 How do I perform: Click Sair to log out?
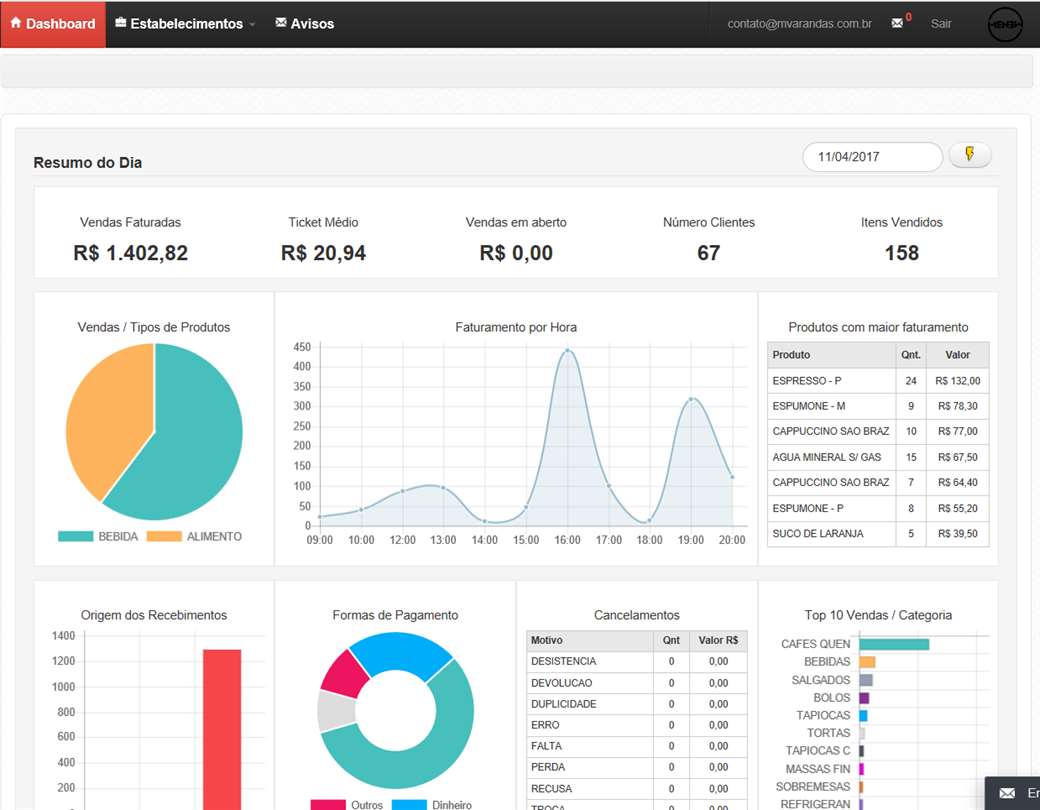pyautogui.click(x=941, y=24)
